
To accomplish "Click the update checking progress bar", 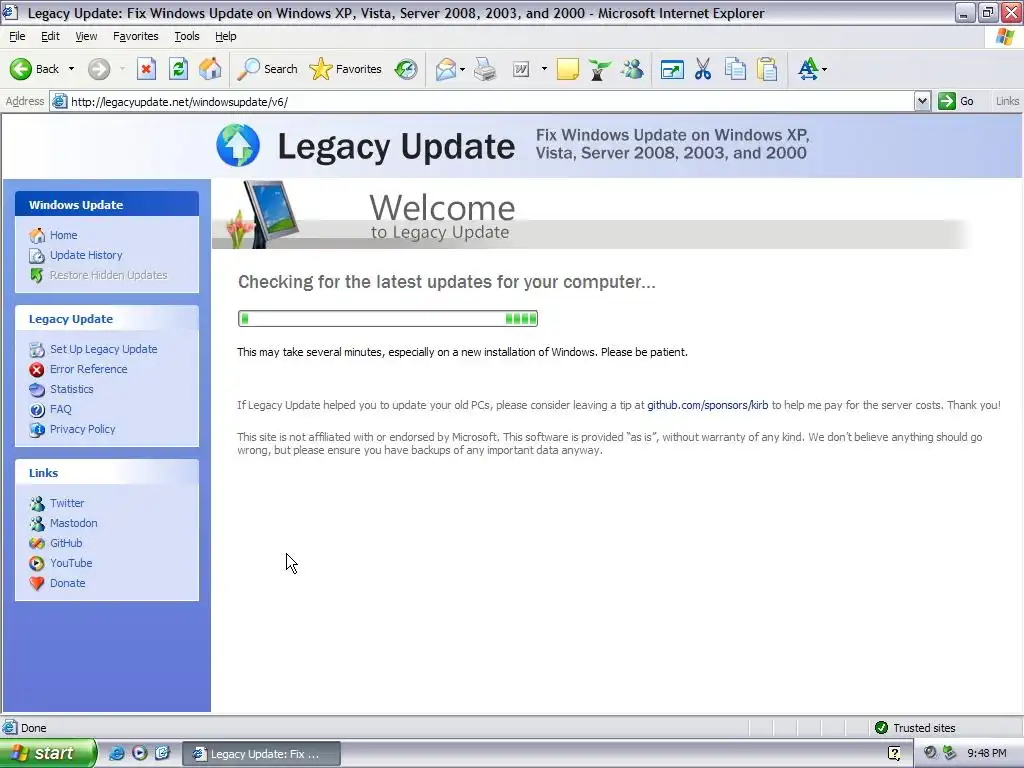I will [388, 319].
